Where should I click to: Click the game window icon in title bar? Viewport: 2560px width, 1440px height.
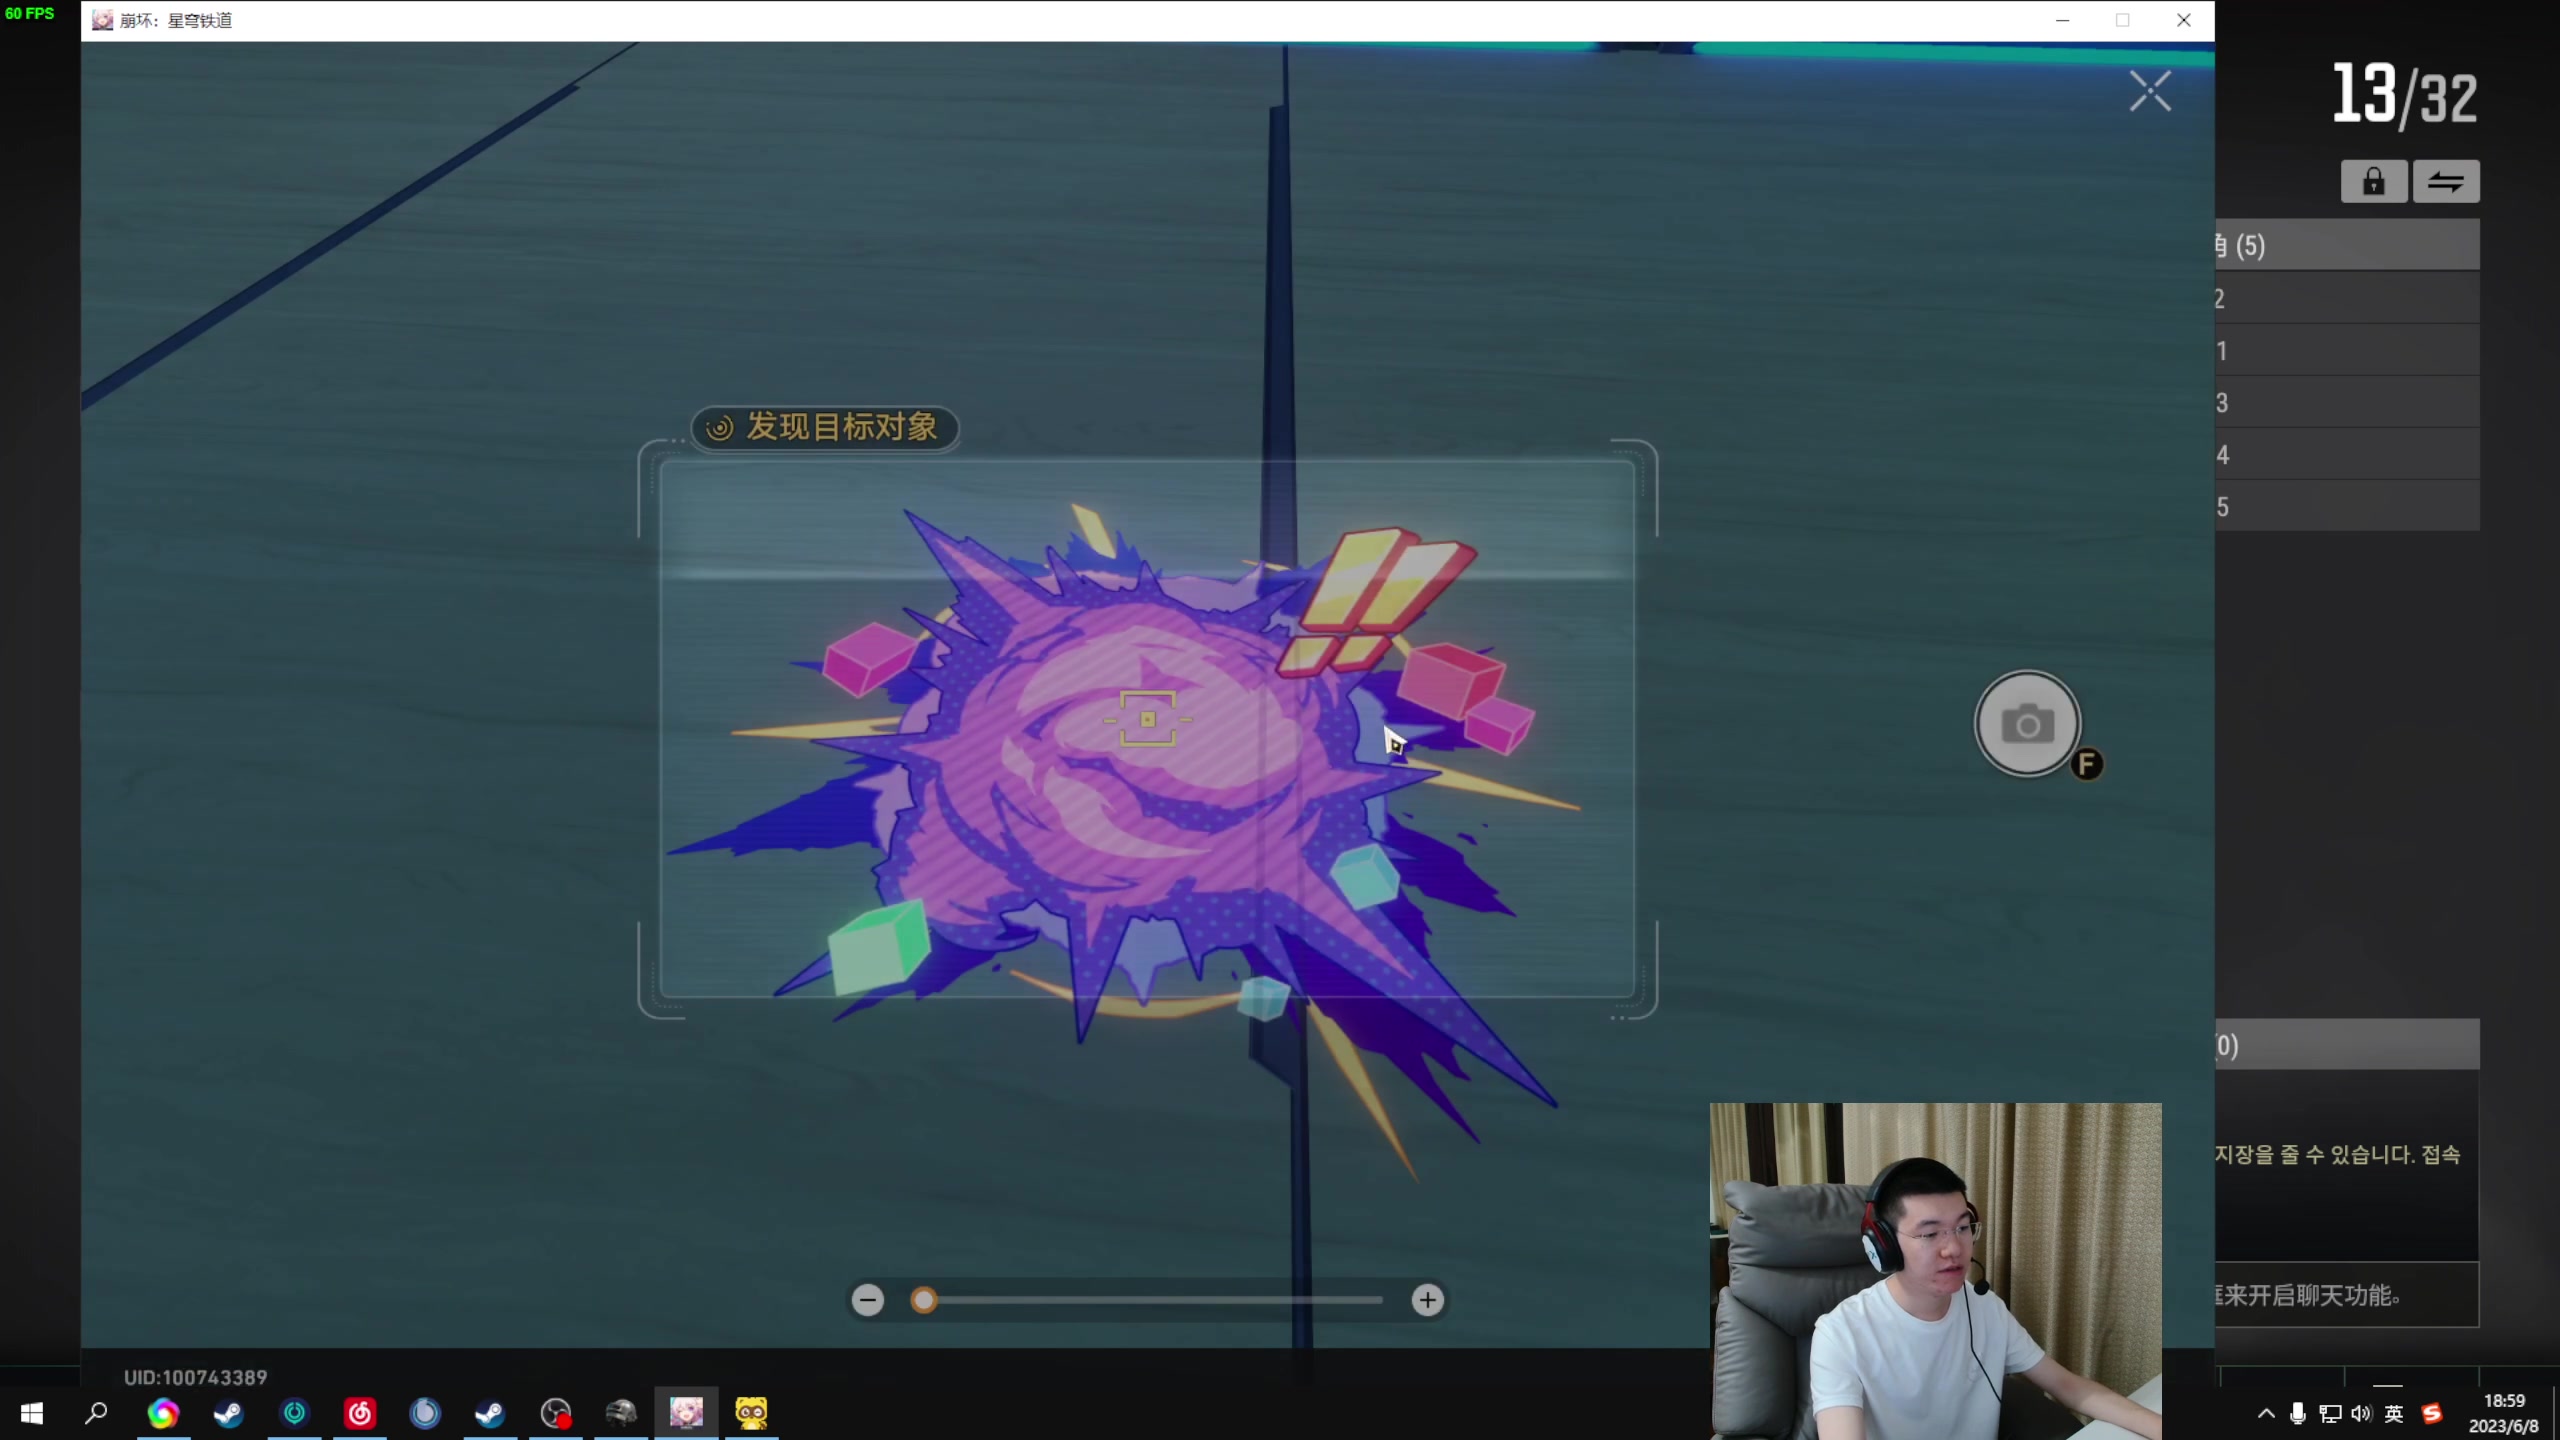pos(102,20)
